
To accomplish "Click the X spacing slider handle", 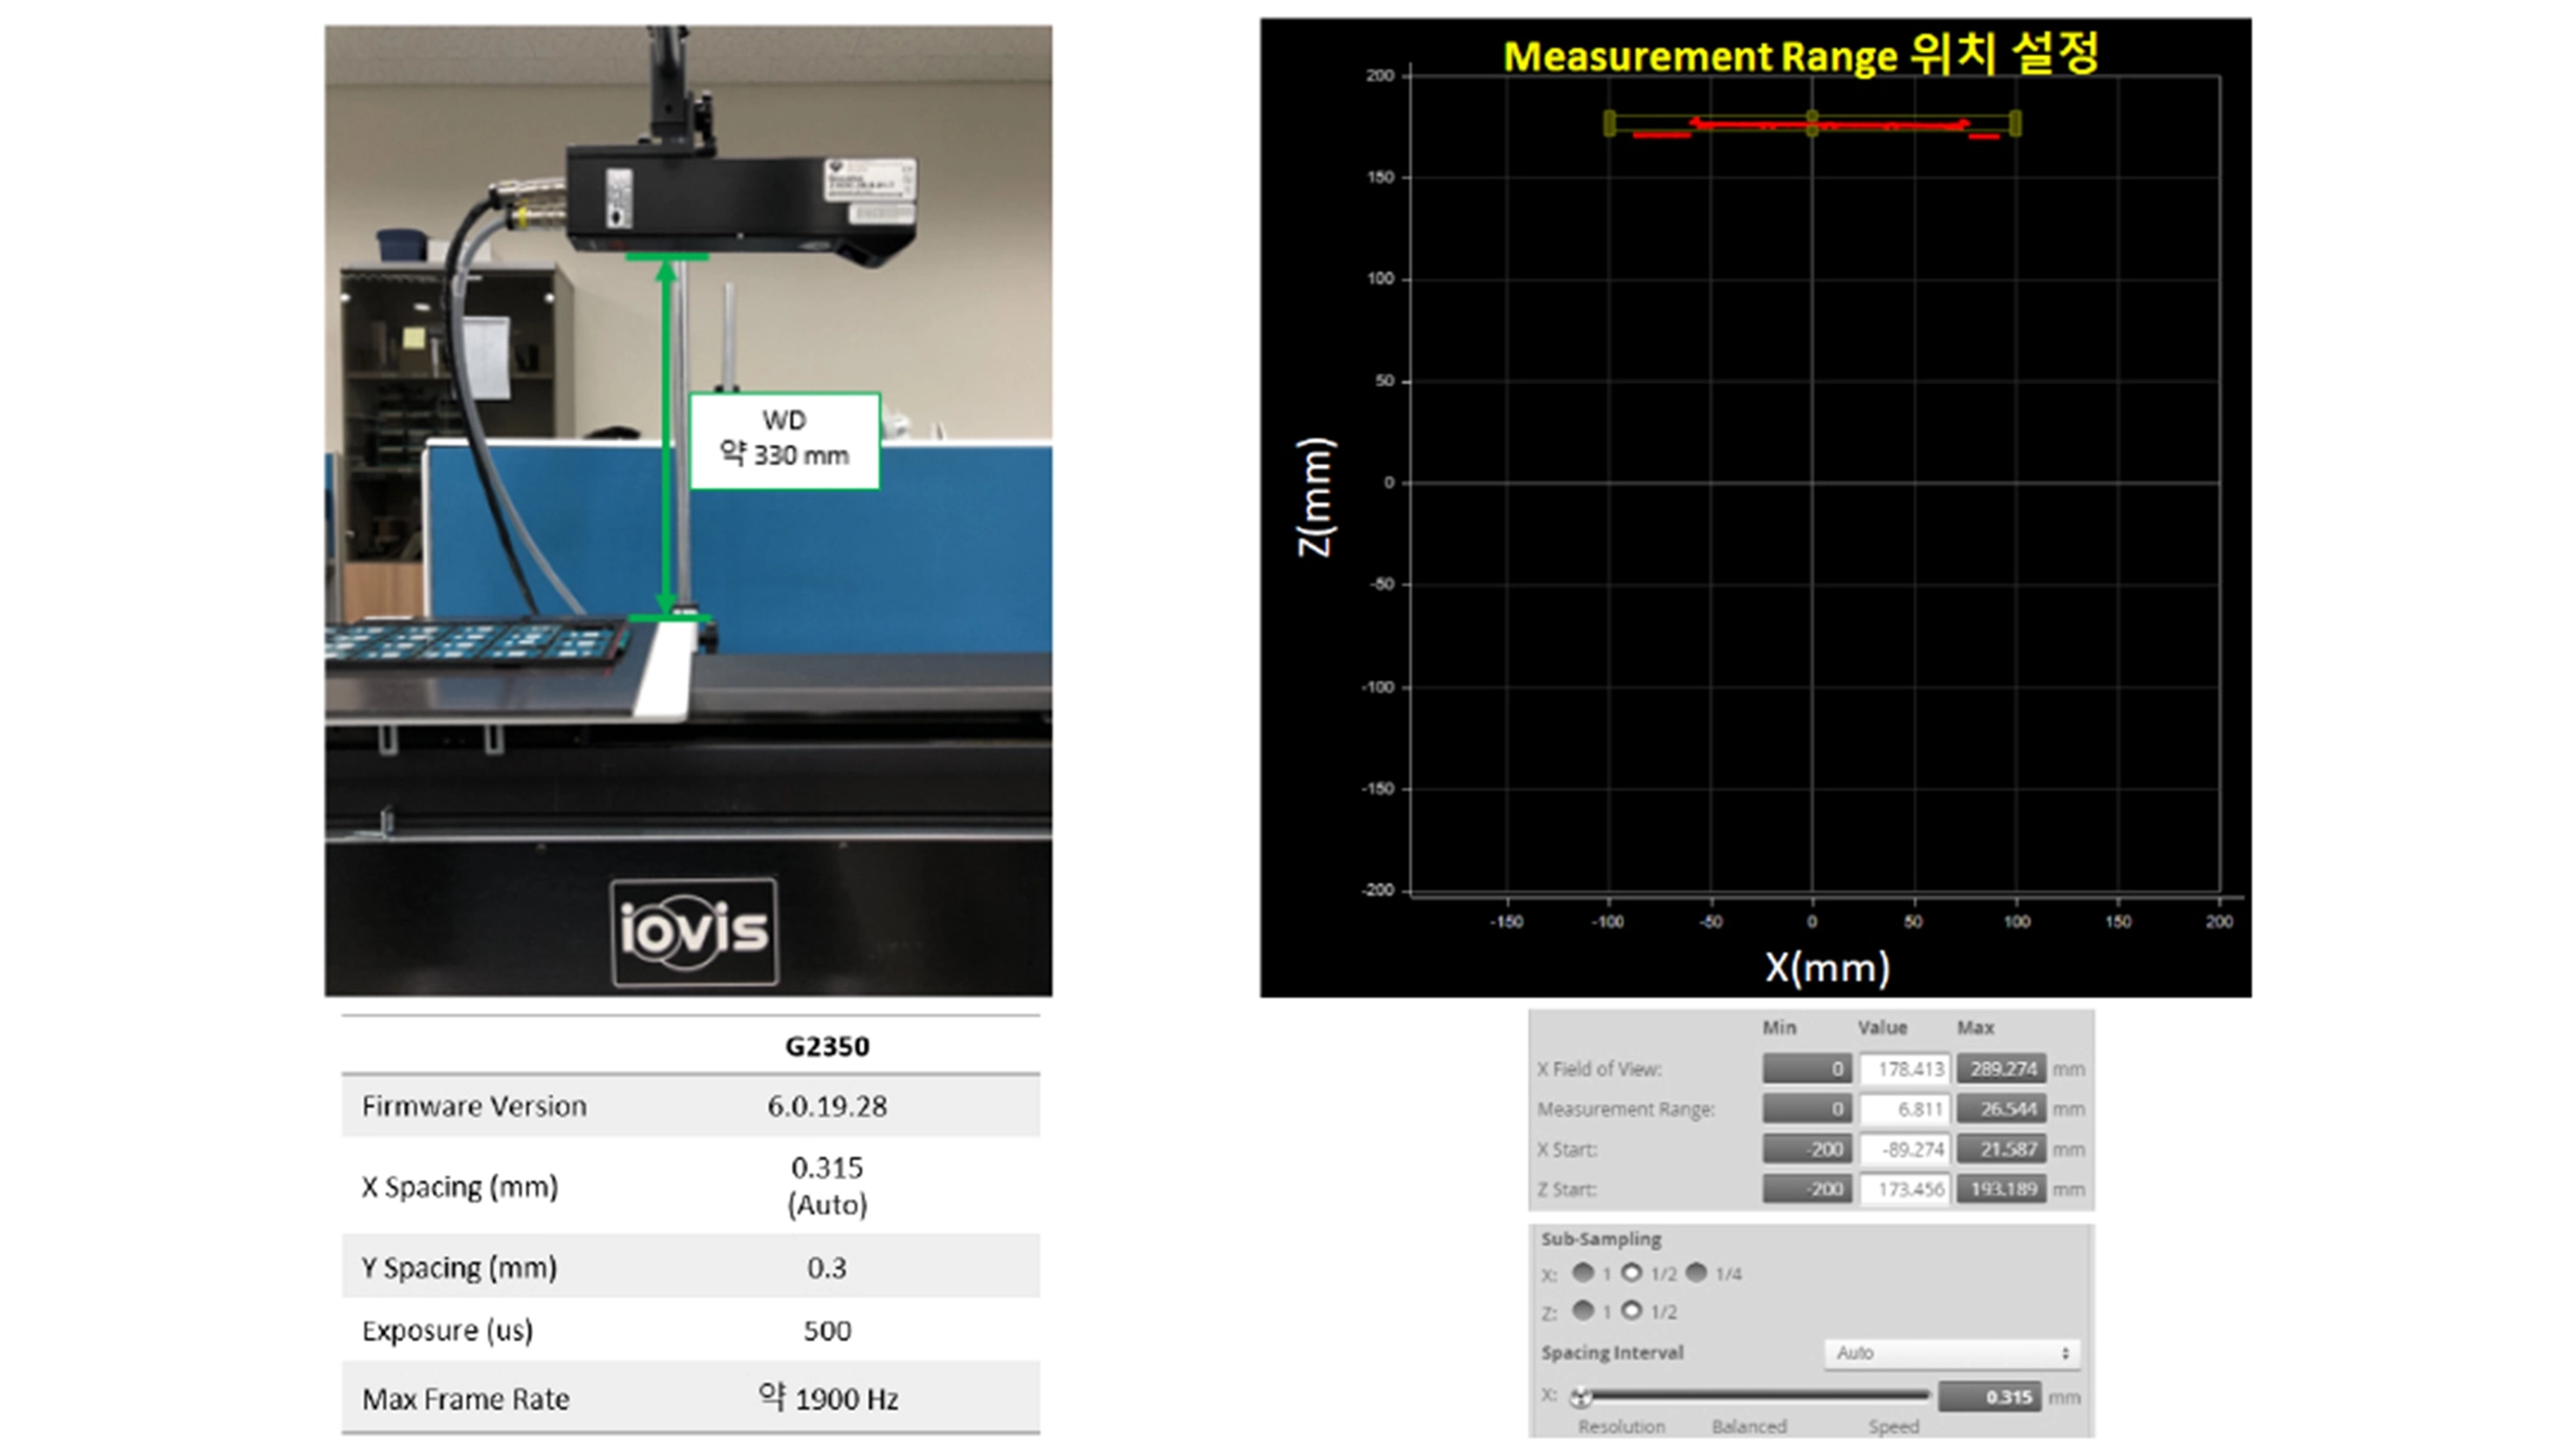I will click(x=1581, y=1397).
